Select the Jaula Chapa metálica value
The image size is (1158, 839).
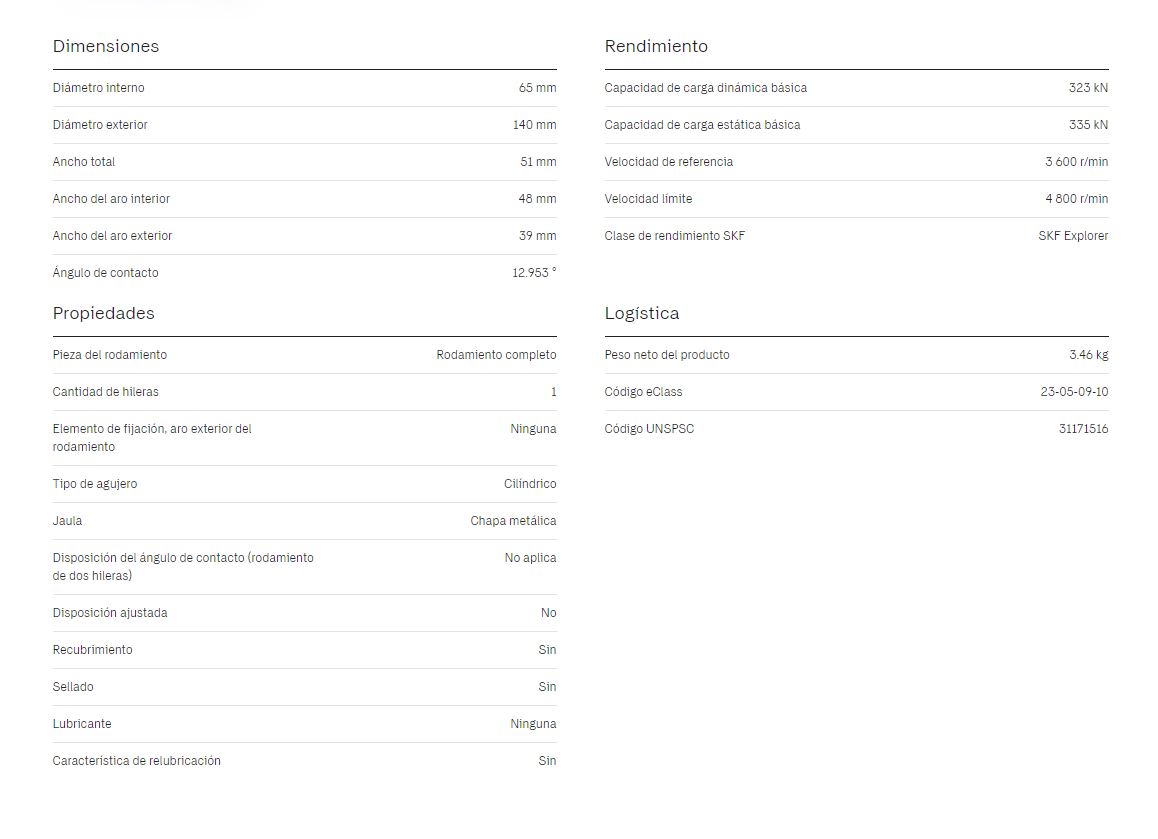tap(513, 521)
